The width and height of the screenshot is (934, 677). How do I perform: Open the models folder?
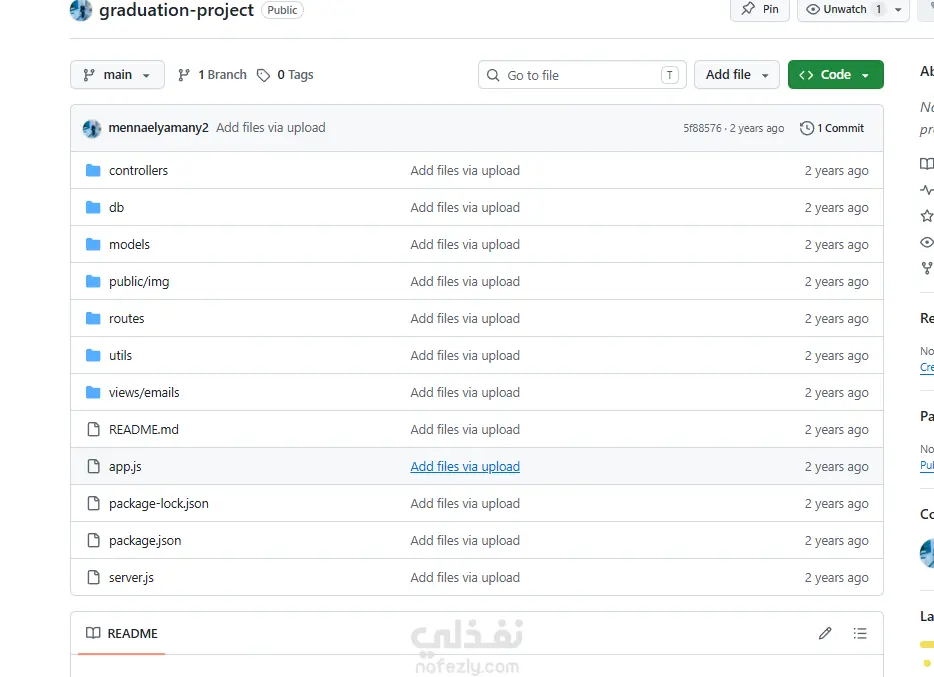coord(129,244)
